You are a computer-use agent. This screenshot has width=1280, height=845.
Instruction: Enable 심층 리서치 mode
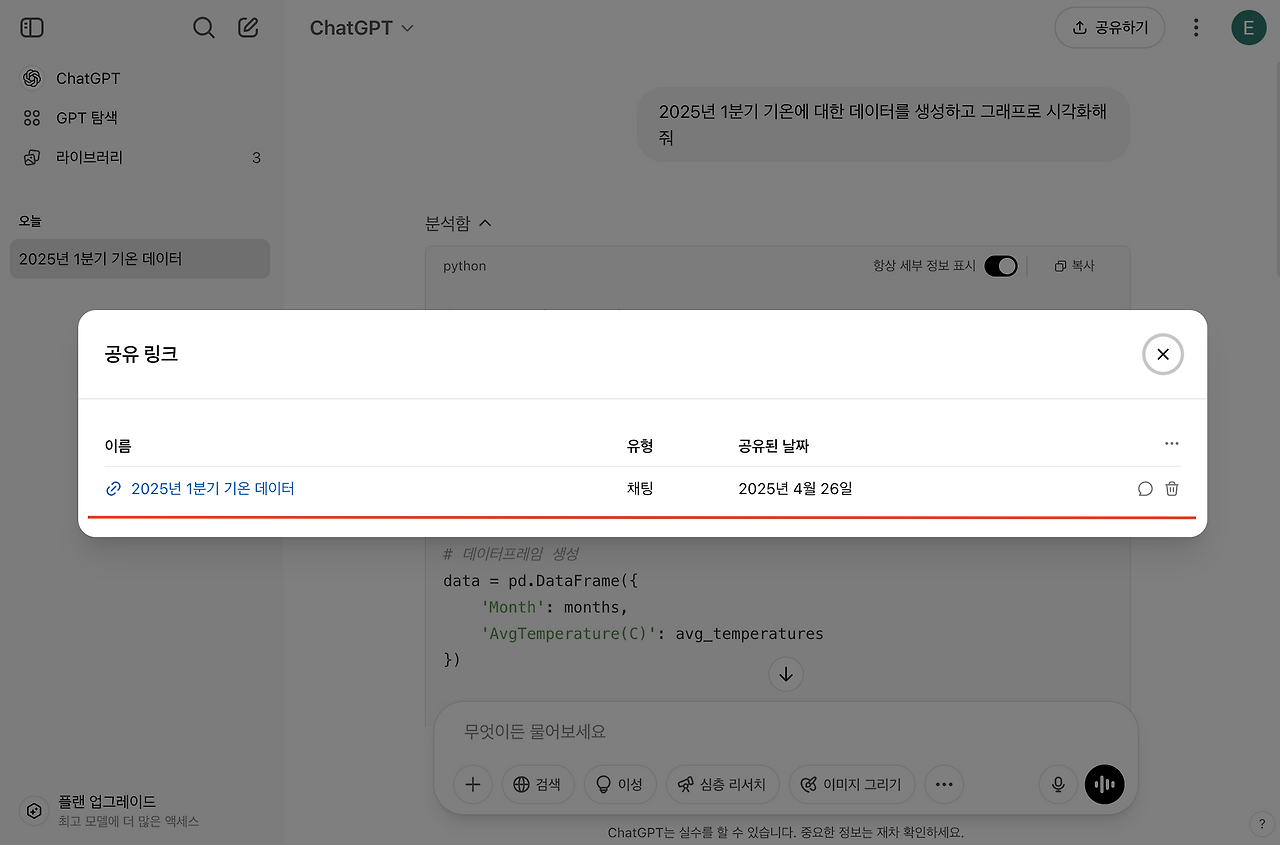click(722, 784)
